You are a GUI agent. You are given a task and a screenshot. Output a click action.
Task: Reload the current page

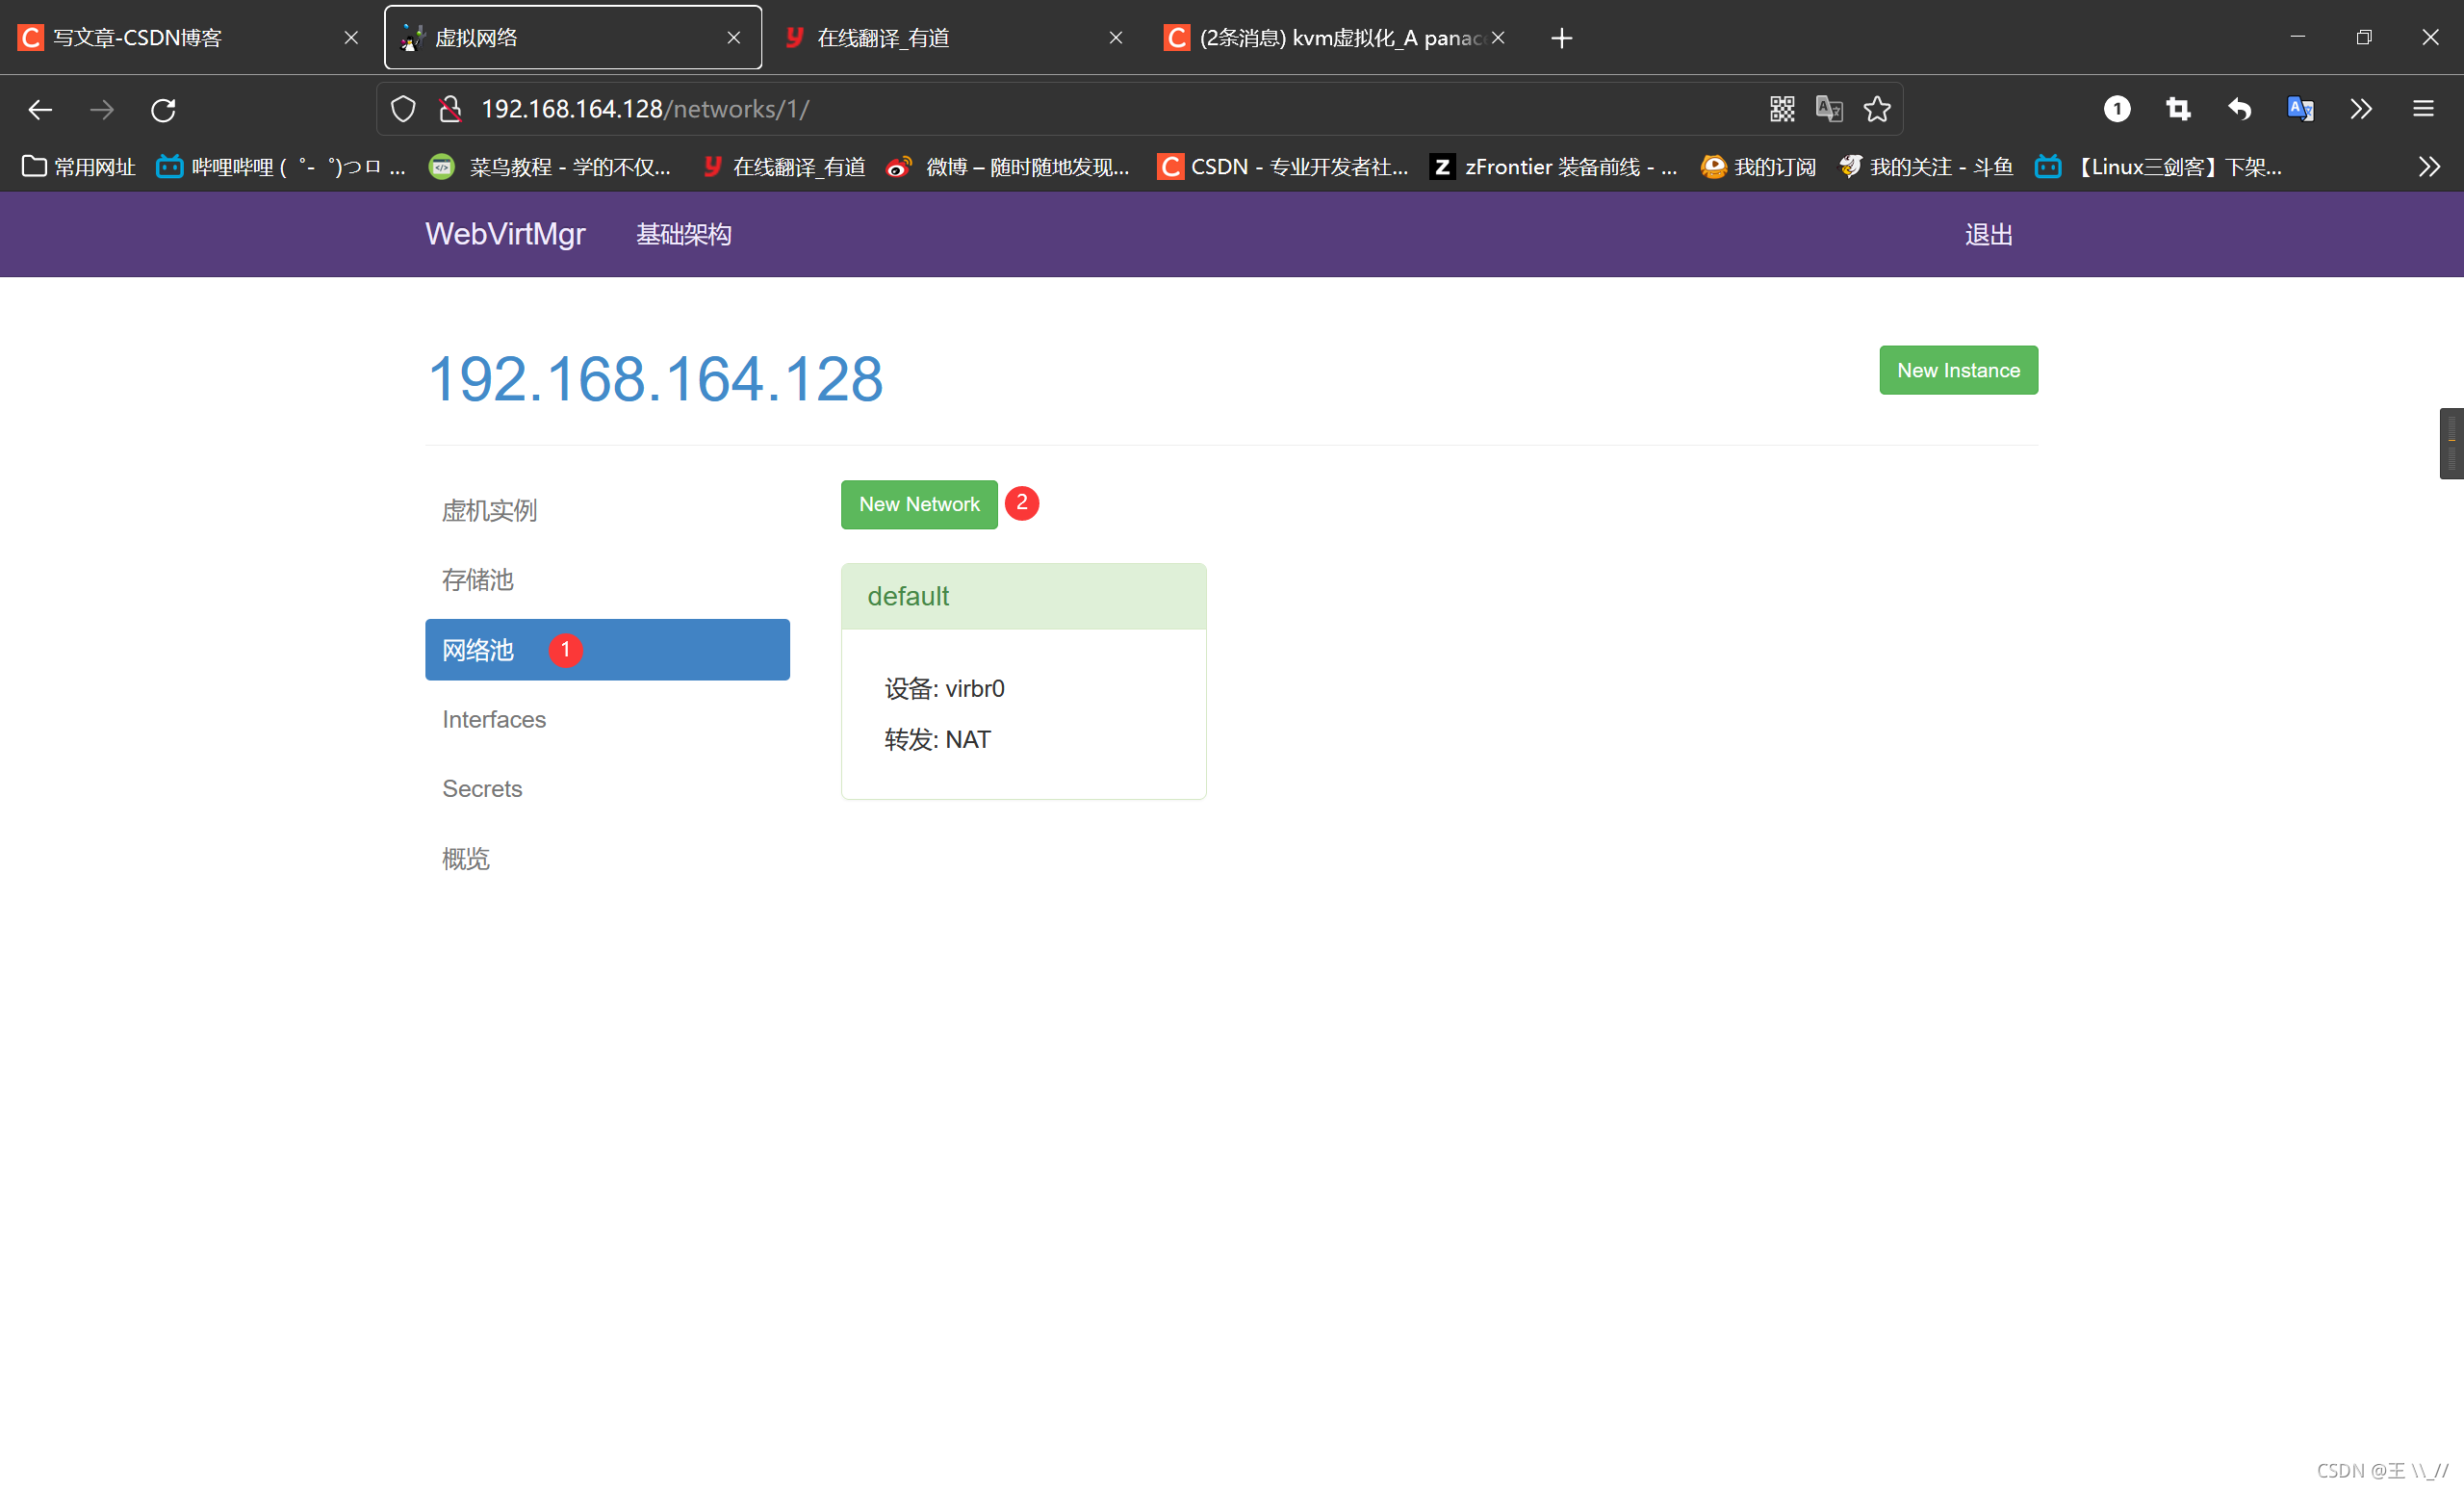[x=163, y=109]
